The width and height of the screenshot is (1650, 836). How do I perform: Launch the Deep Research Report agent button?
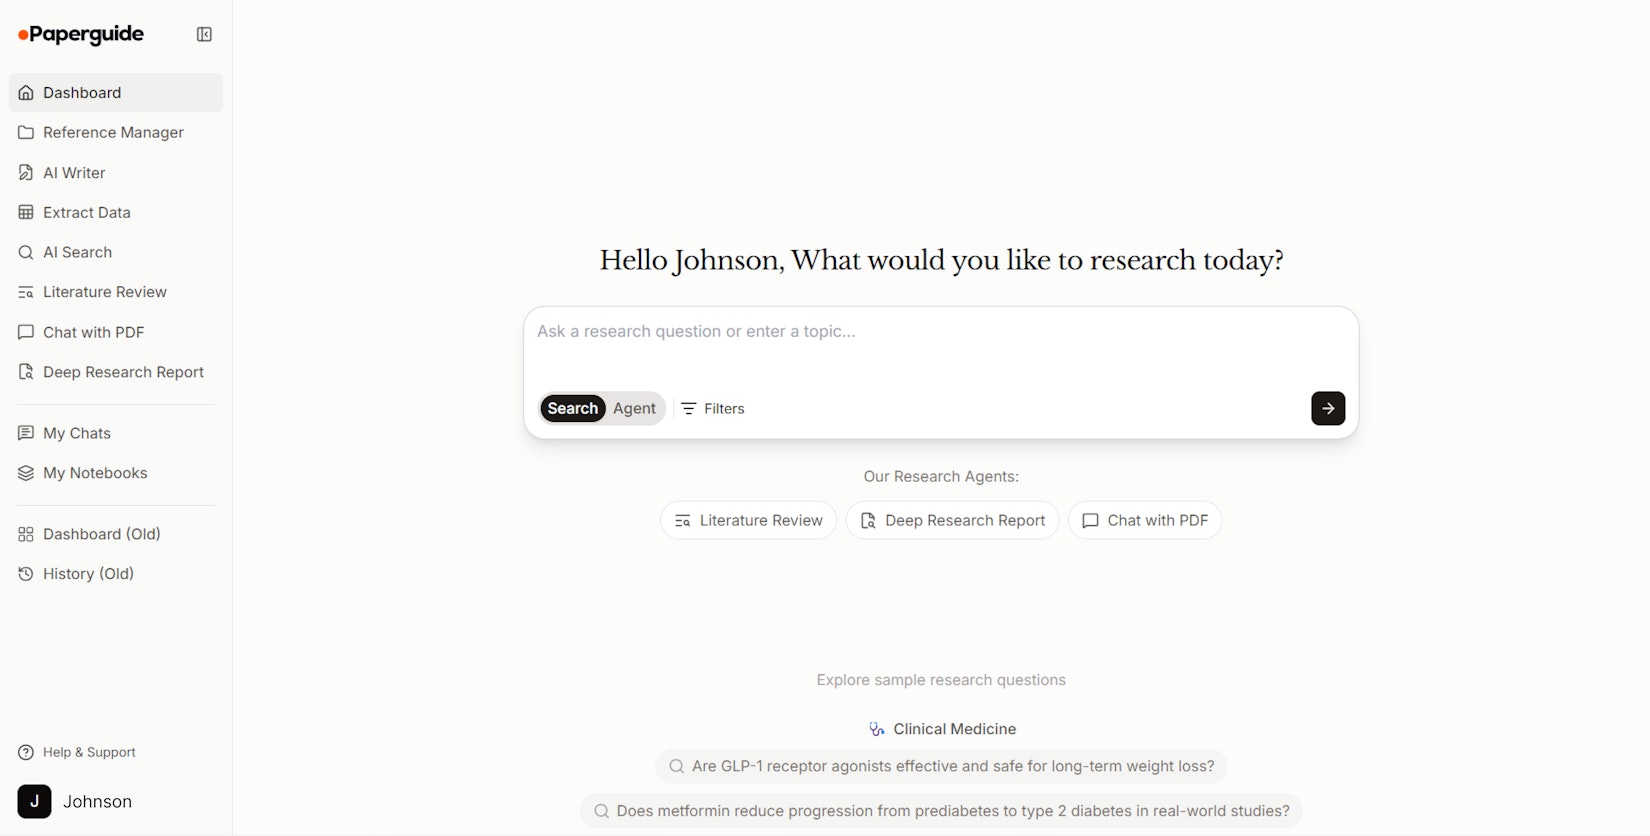(x=952, y=520)
